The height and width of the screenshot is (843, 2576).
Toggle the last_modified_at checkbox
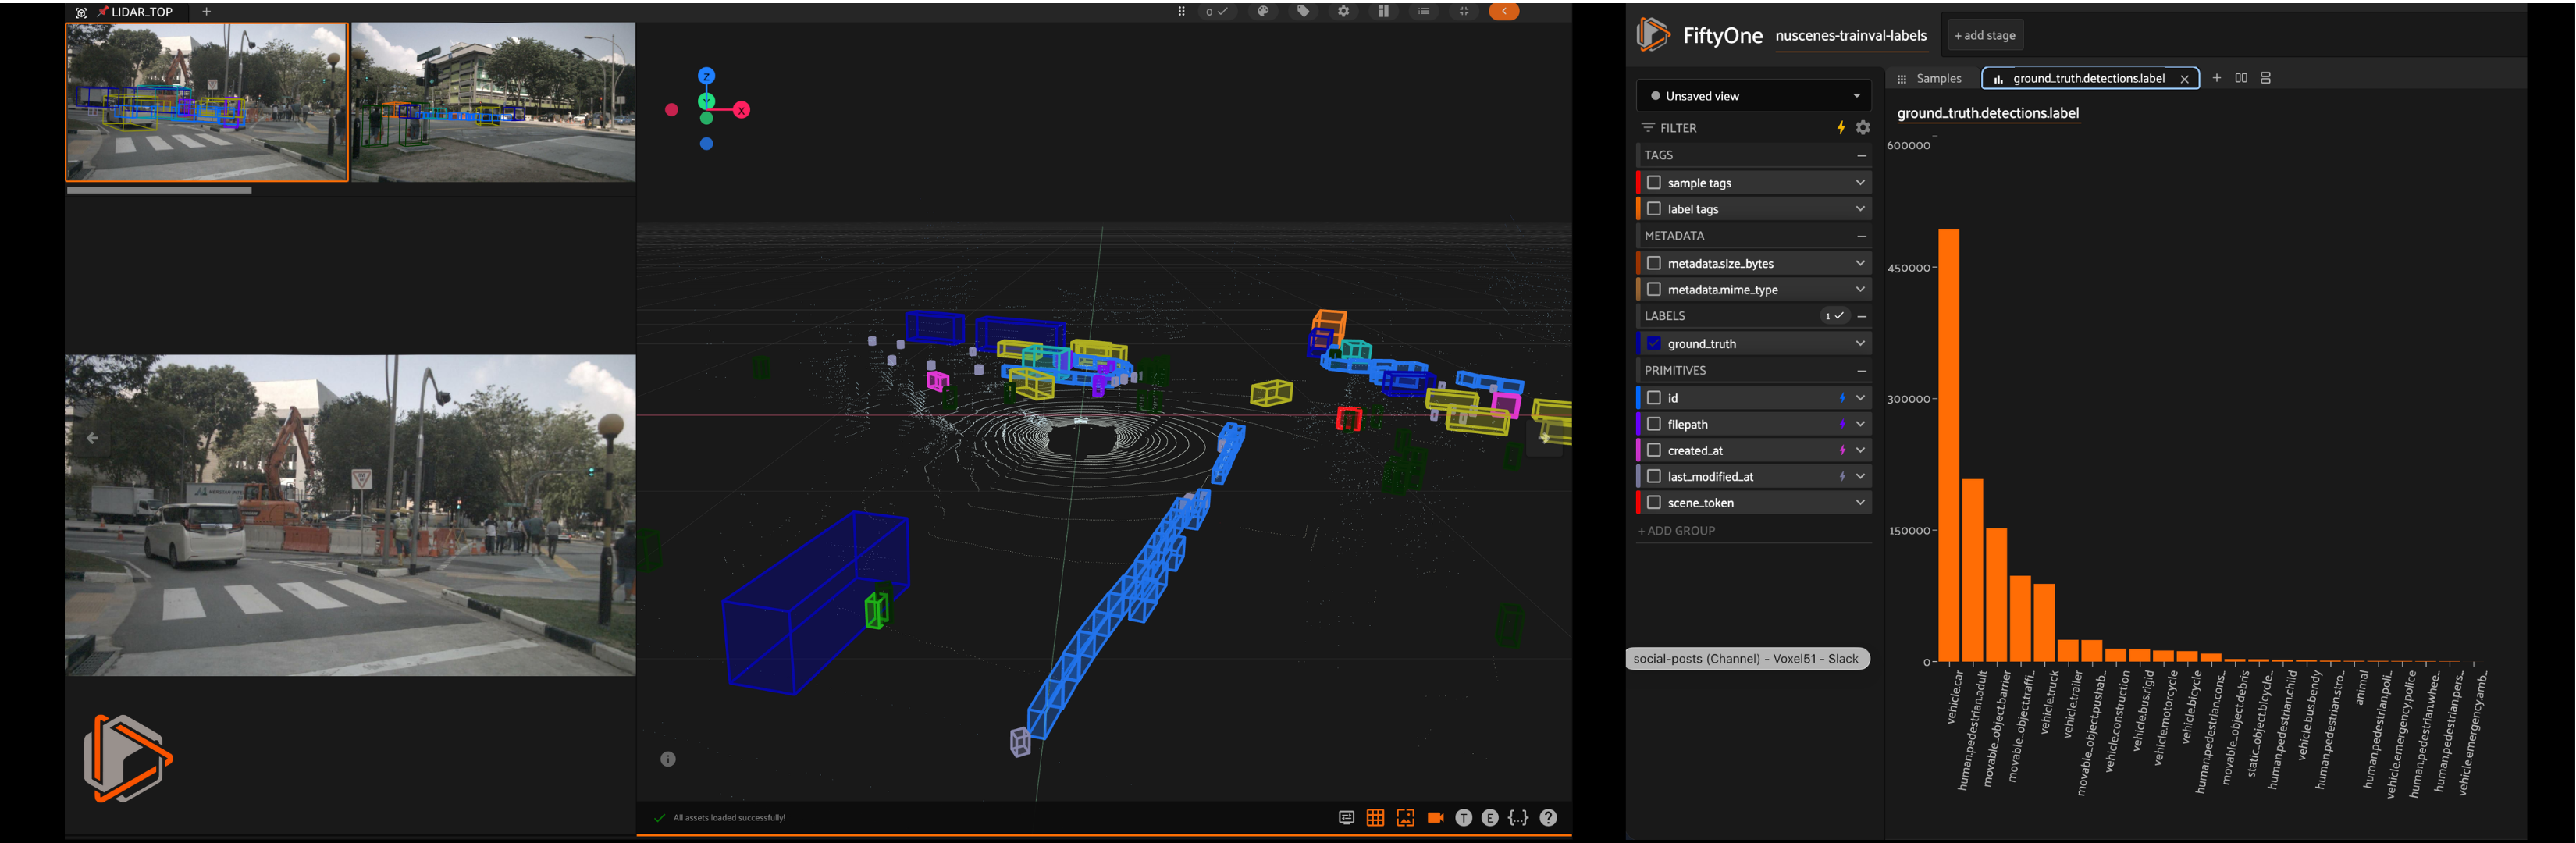tap(1653, 476)
